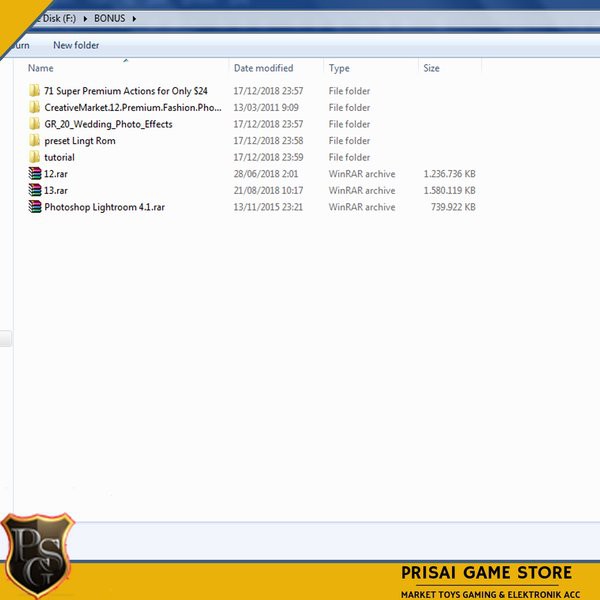The image size is (600, 600).
Task: Select the CreativeMarket.12.Premium.Fashion folder icon
Action: (x=35, y=108)
